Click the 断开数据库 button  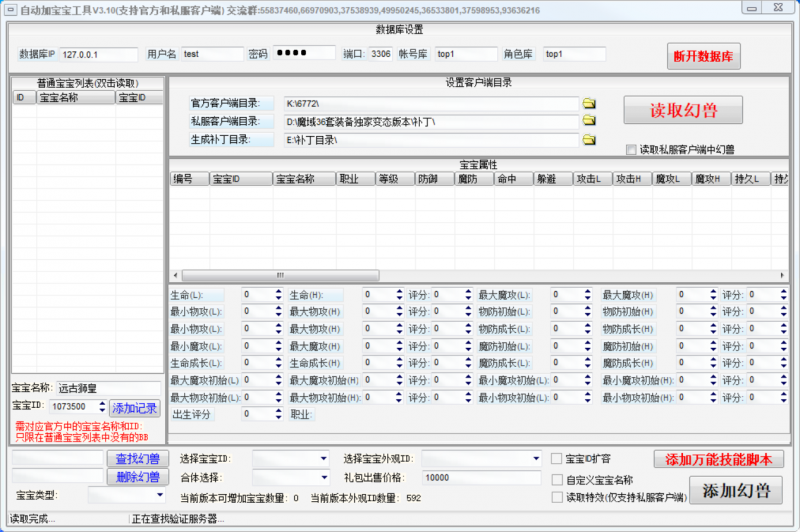point(704,56)
